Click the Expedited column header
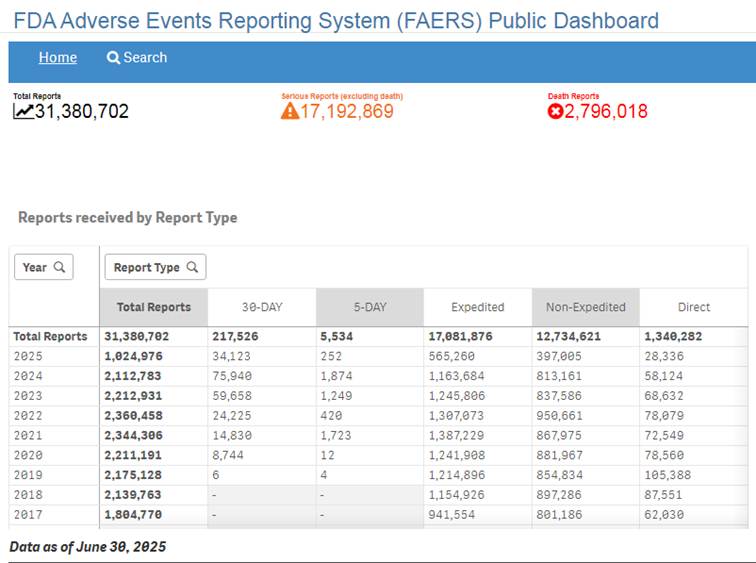 (x=477, y=307)
